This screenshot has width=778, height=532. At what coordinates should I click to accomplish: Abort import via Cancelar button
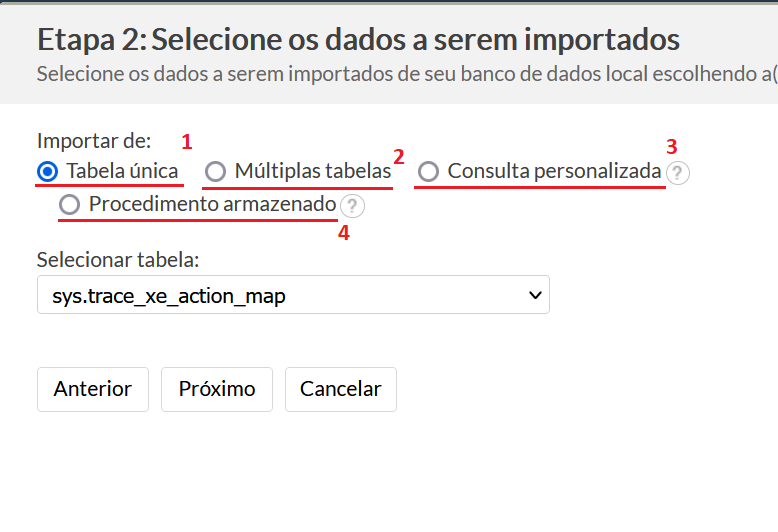pos(341,390)
